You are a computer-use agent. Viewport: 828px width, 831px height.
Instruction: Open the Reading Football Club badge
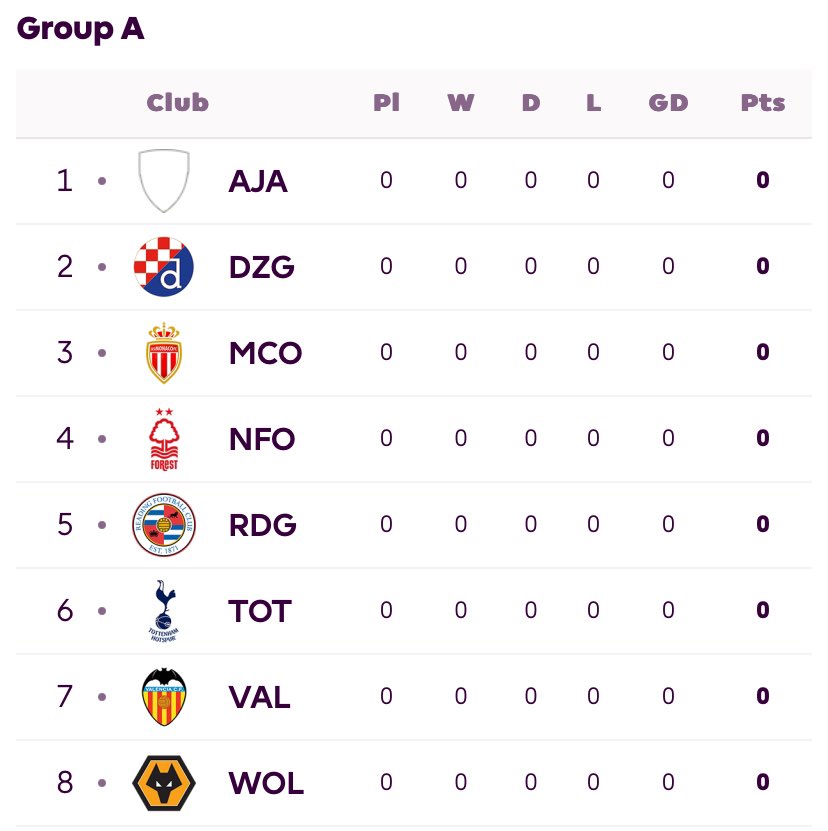point(164,525)
